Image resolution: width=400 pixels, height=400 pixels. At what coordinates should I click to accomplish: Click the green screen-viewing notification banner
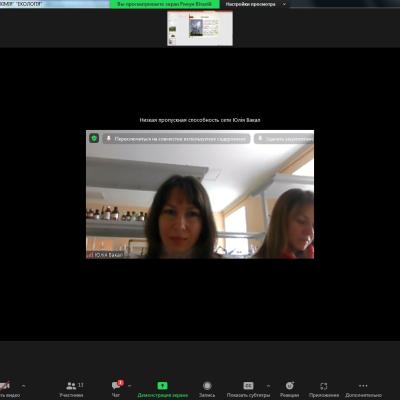165,4
